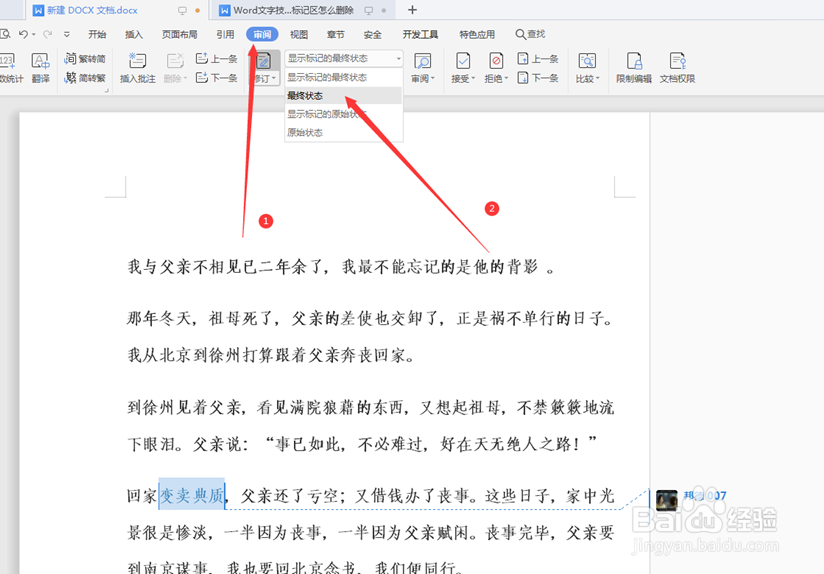Click the line starting 景很是惨淡
This screenshot has width=824, height=574.
point(370,532)
